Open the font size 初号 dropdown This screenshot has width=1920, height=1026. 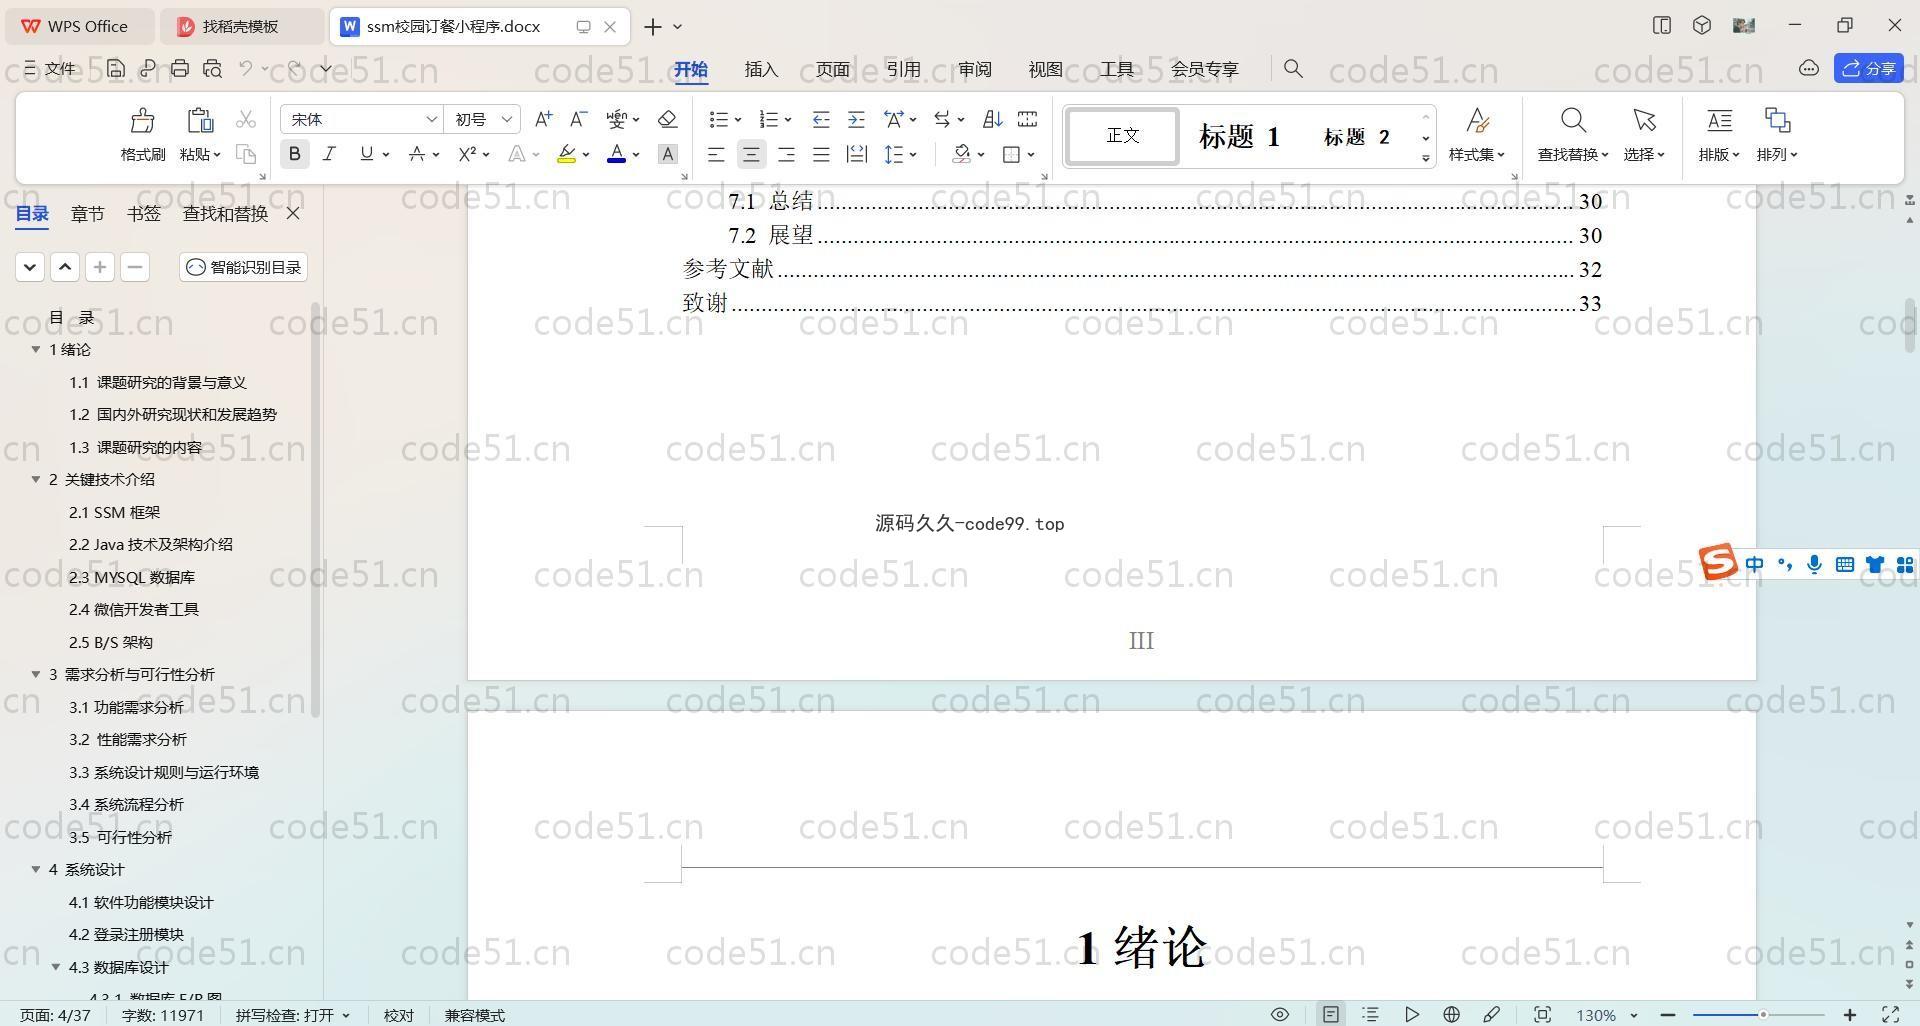506,119
